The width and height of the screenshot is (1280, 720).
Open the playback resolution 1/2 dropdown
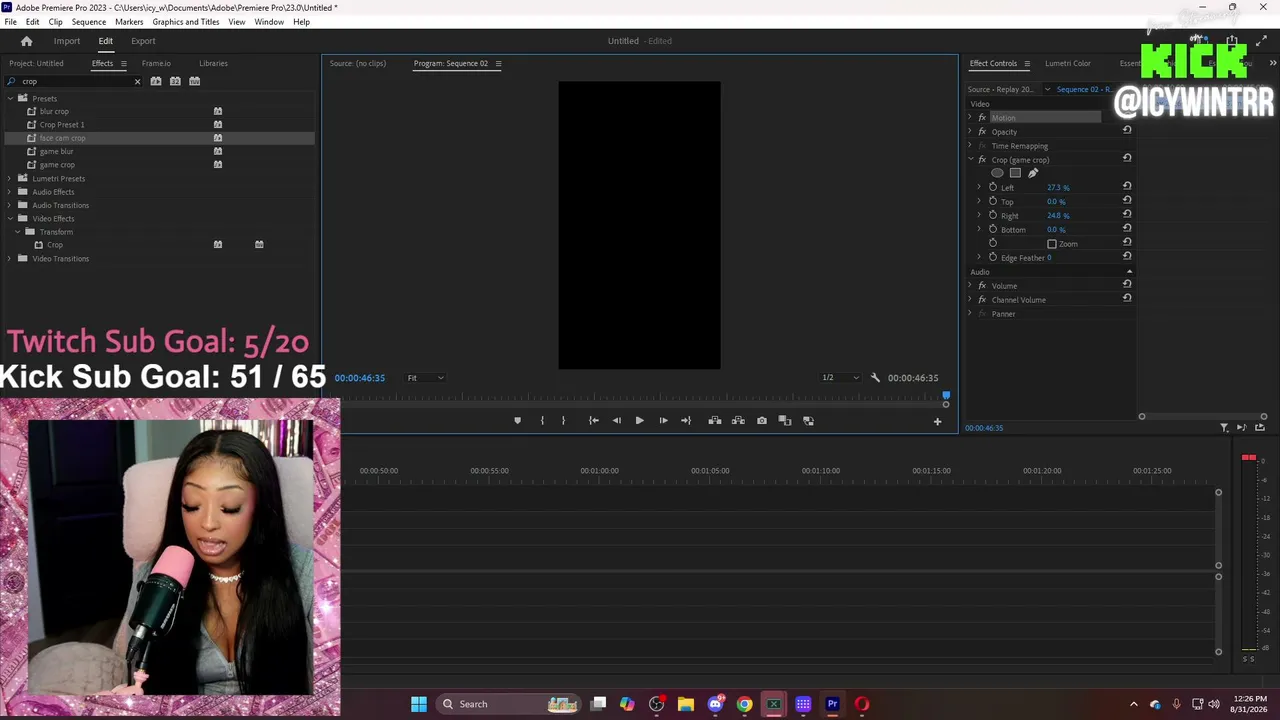[x=840, y=378]
